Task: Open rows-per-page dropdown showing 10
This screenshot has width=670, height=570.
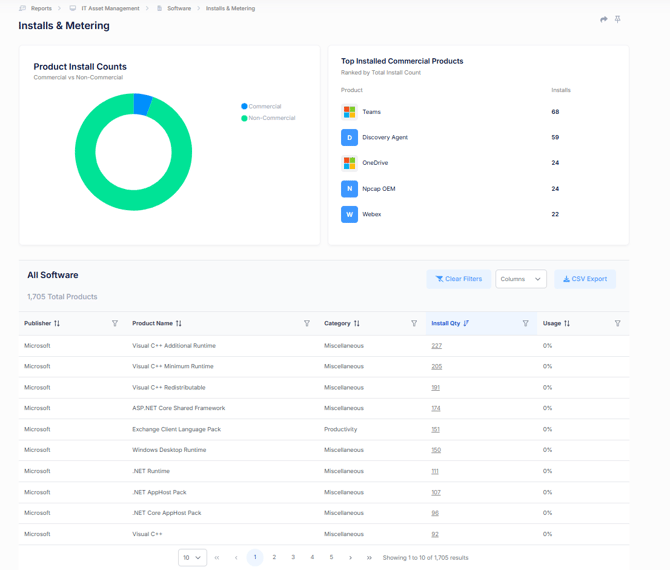Action: (192, 558)
